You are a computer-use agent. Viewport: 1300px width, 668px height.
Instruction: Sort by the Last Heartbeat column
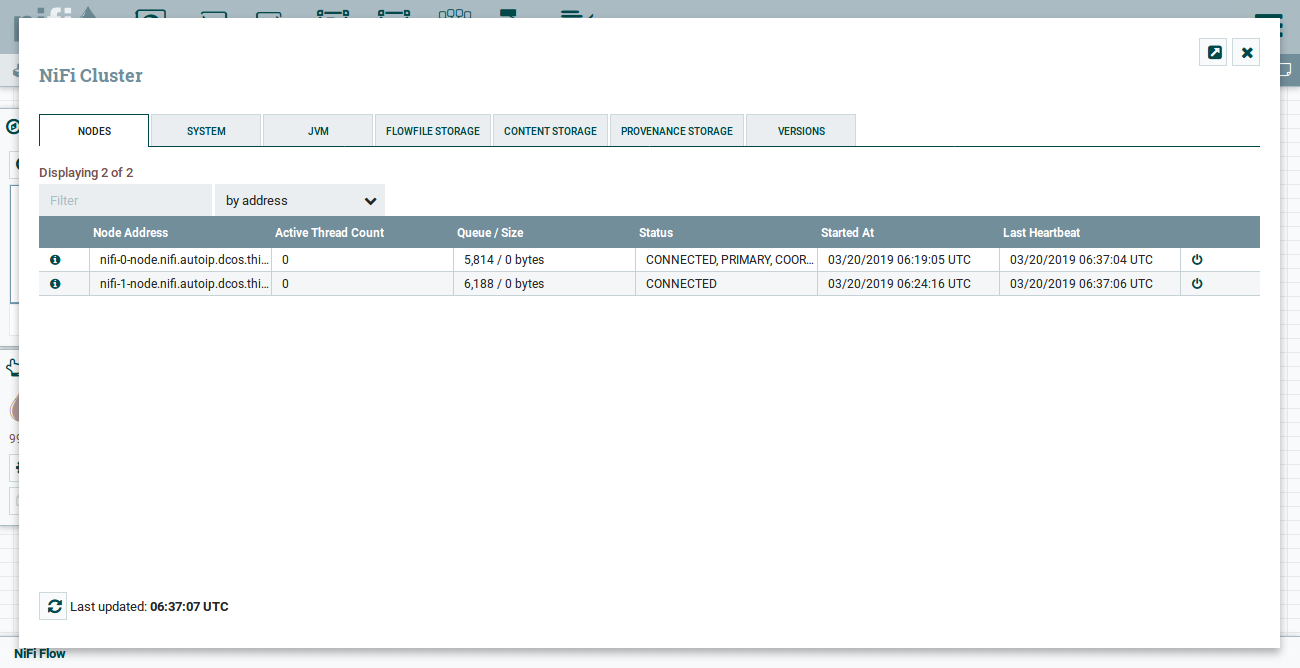click(1090, 232)
